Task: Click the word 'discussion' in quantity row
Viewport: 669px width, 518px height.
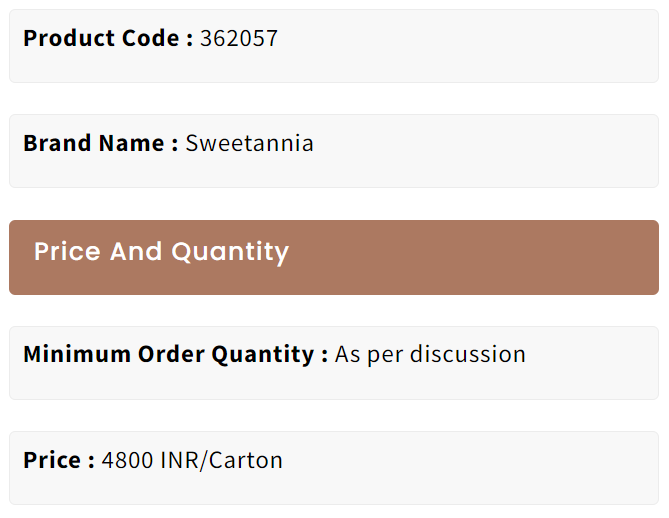Action: [468, 354]
